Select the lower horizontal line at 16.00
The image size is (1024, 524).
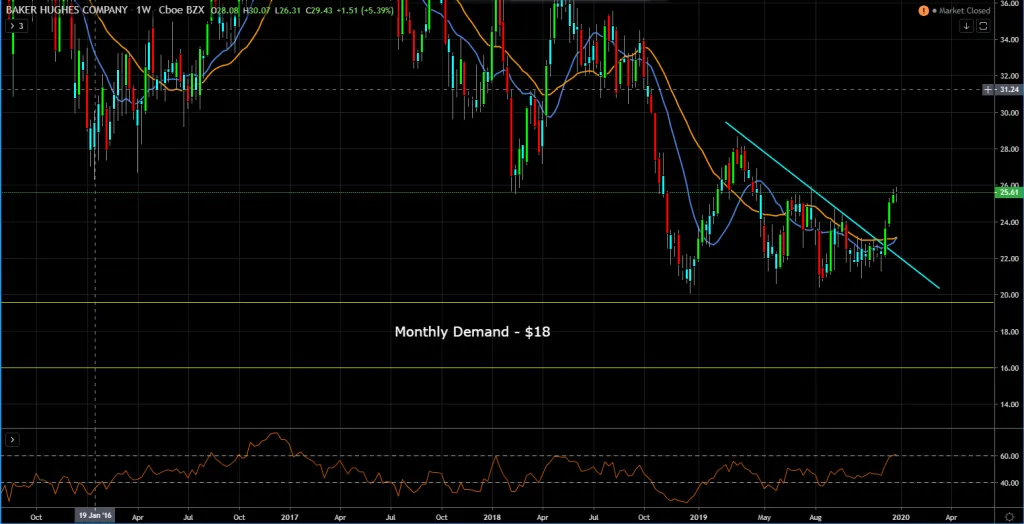[496, 368]
